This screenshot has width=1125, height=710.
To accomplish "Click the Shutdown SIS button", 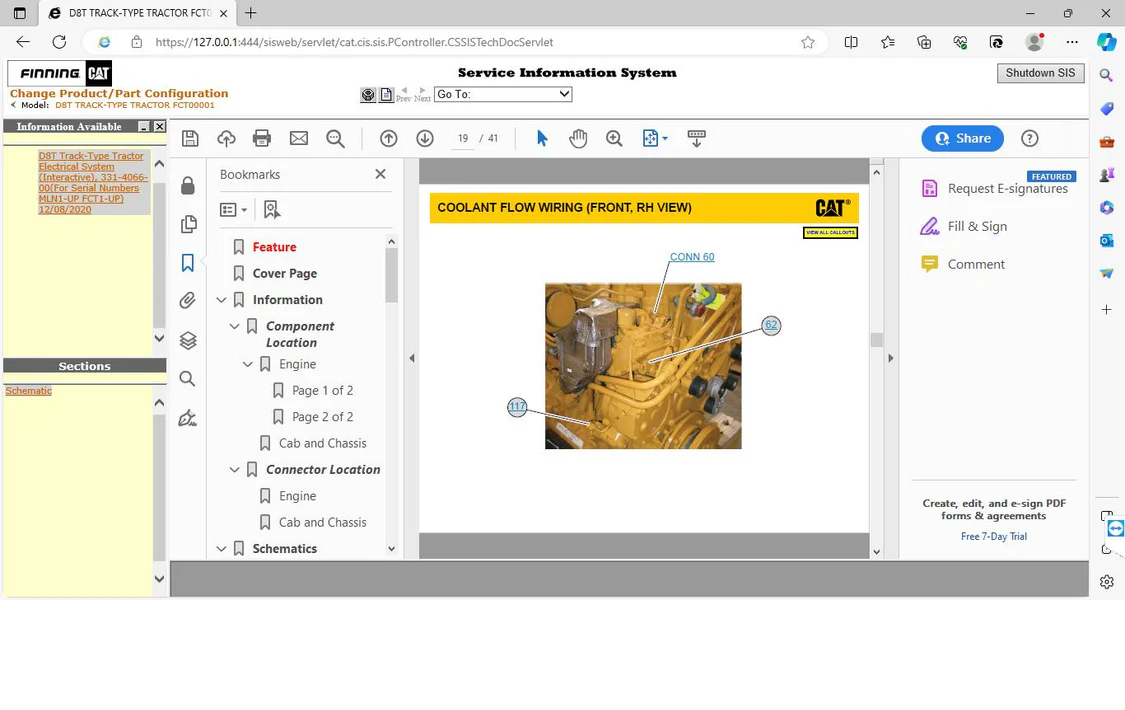I will pos(1040,74).
